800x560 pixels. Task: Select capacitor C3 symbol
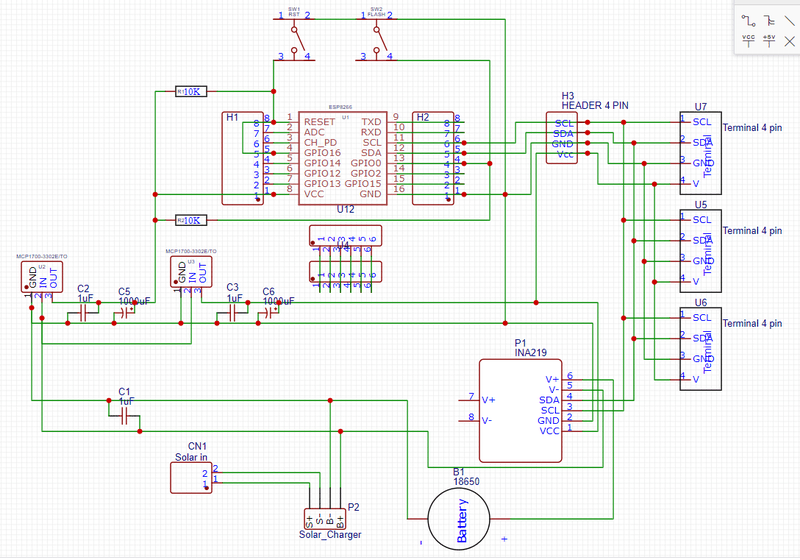tap(233, 314)
